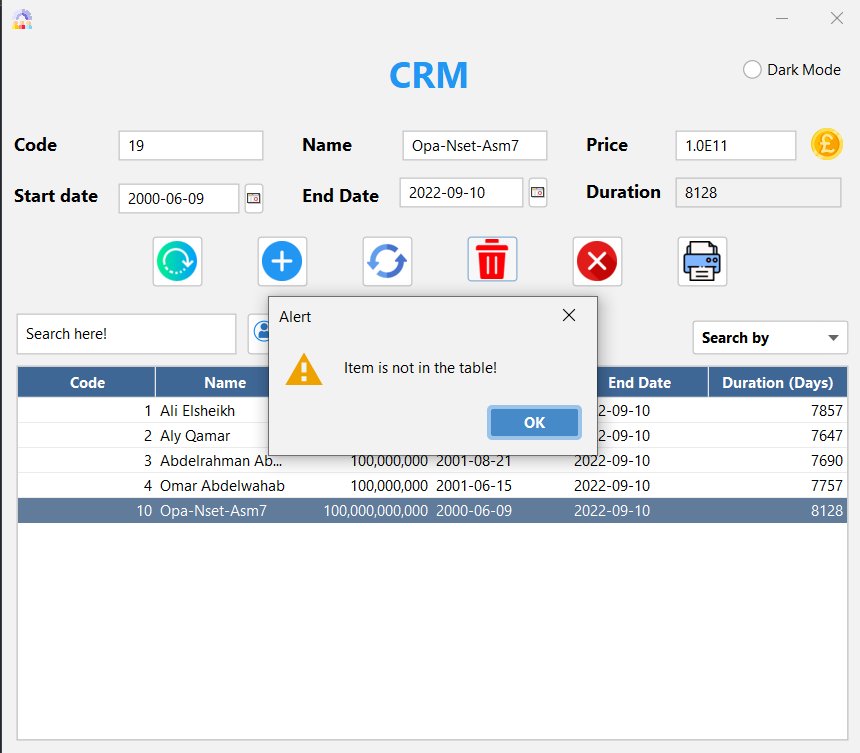Select the highlighted Opa-Nset-Asm7 table row
860x753 pixels.
432,511
